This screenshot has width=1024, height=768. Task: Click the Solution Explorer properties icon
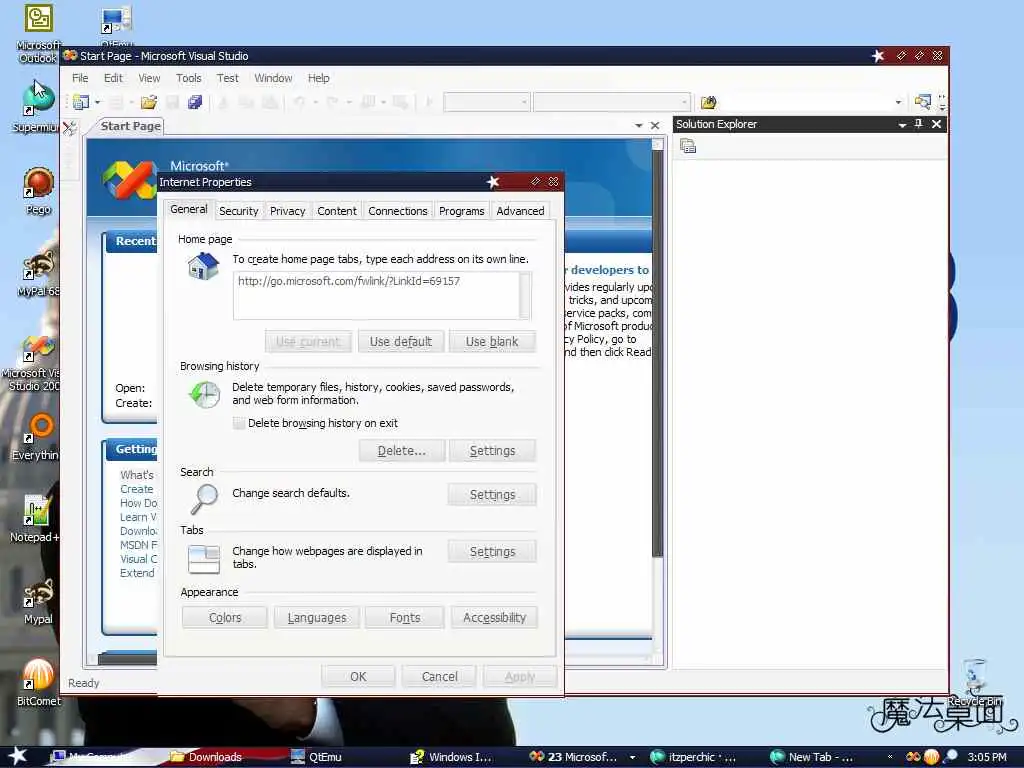688,146
